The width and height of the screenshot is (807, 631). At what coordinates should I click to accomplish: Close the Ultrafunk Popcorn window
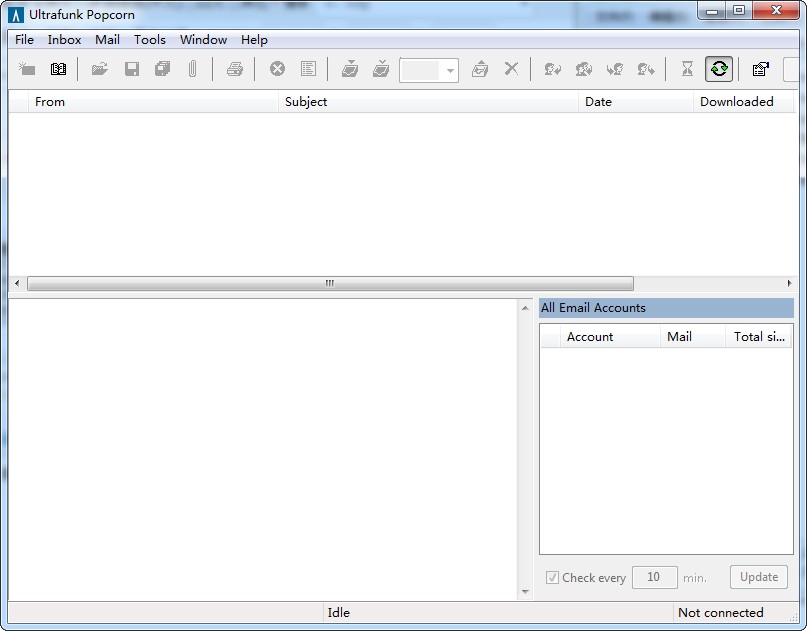pyautogui.click(x=776, y=11)
